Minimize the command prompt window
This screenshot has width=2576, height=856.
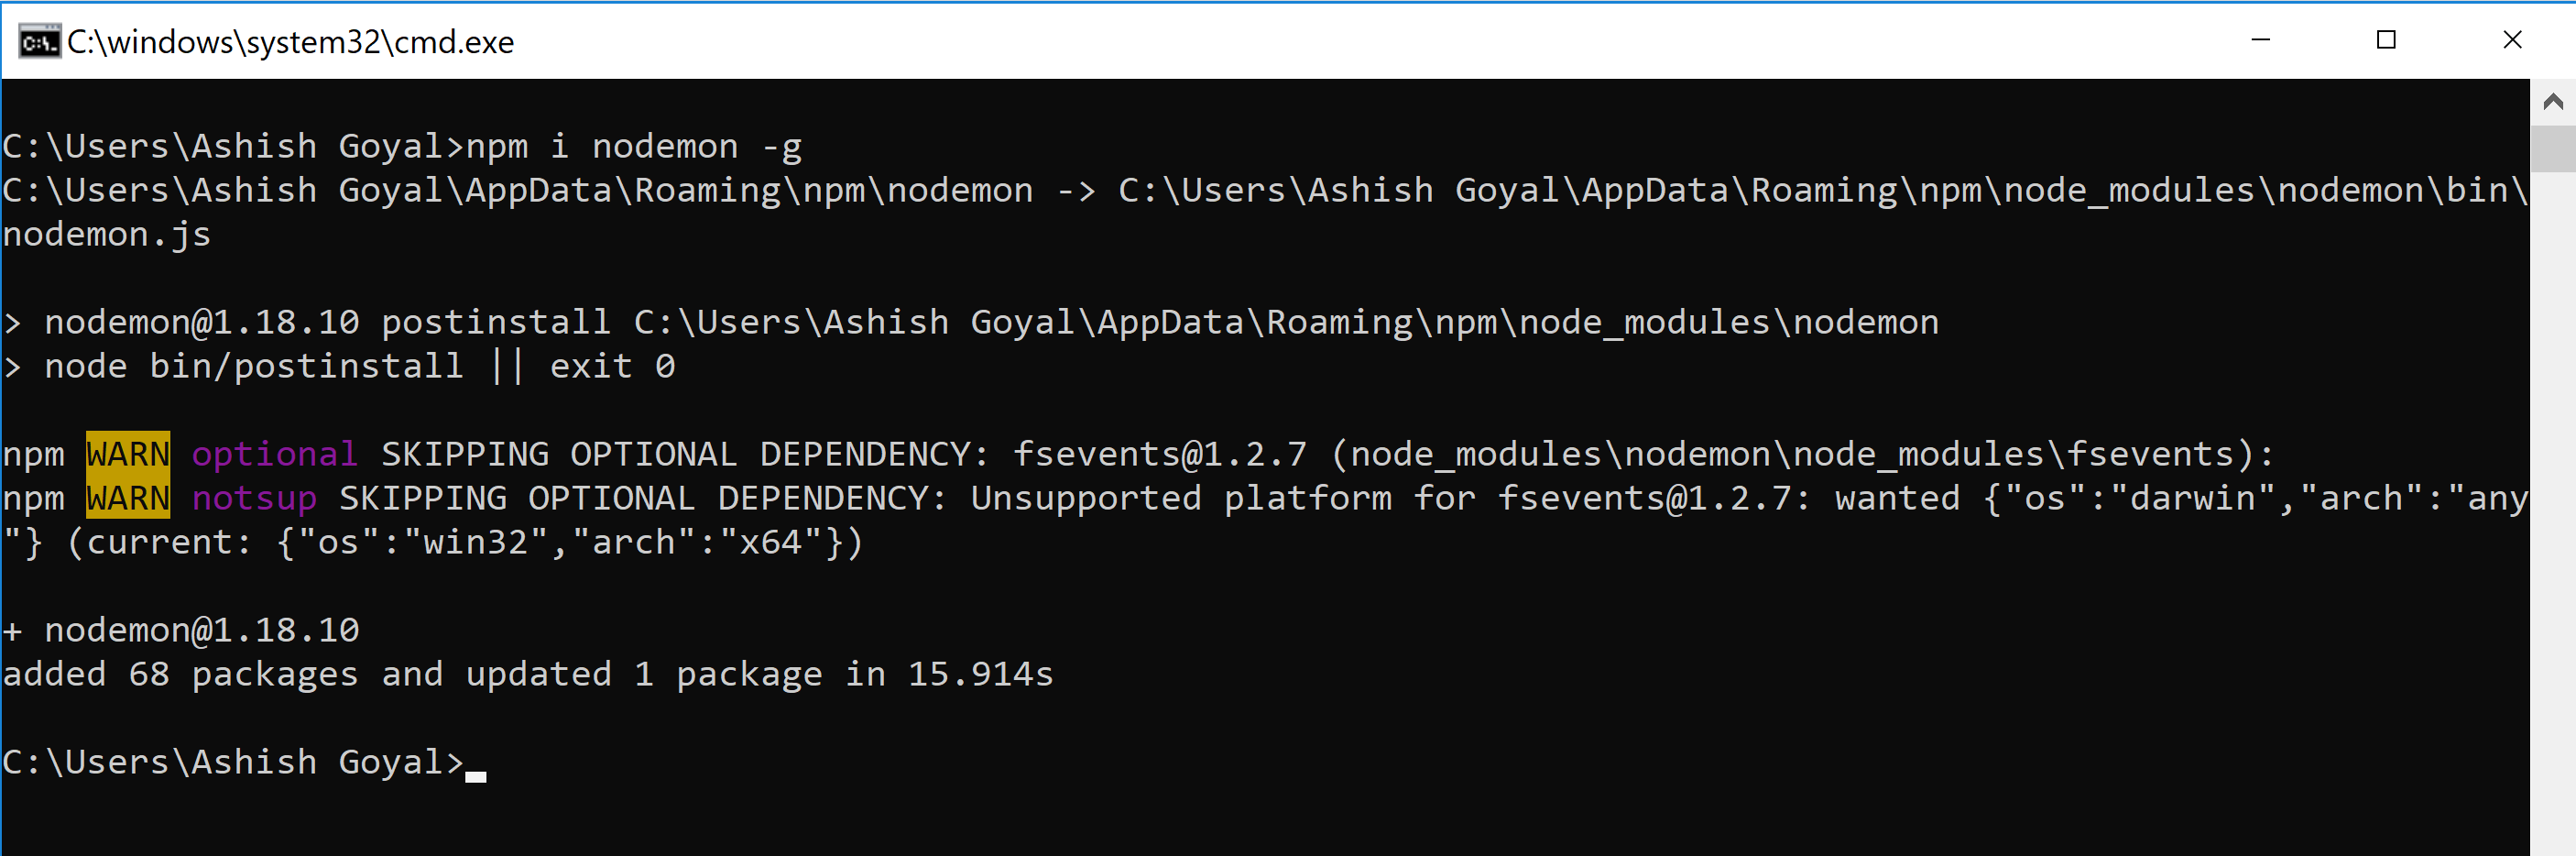pyautogui.click(x=2260, y=40)
